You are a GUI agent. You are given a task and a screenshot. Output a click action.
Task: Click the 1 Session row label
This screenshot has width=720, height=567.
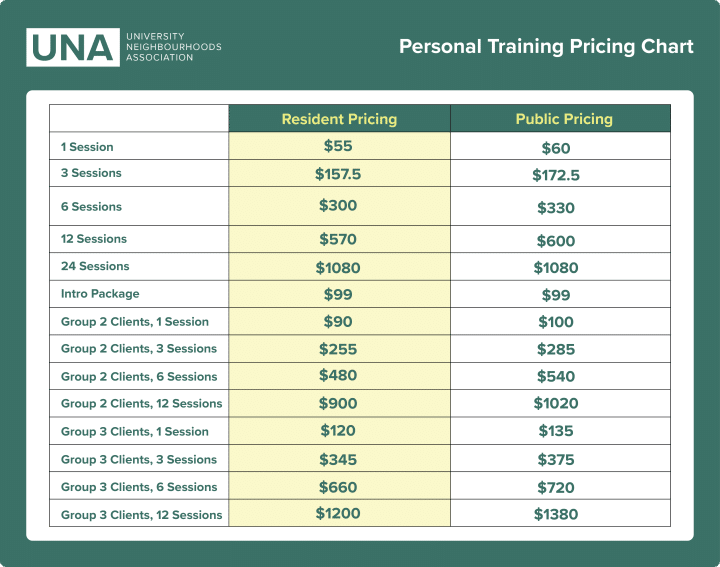point(88,147)
